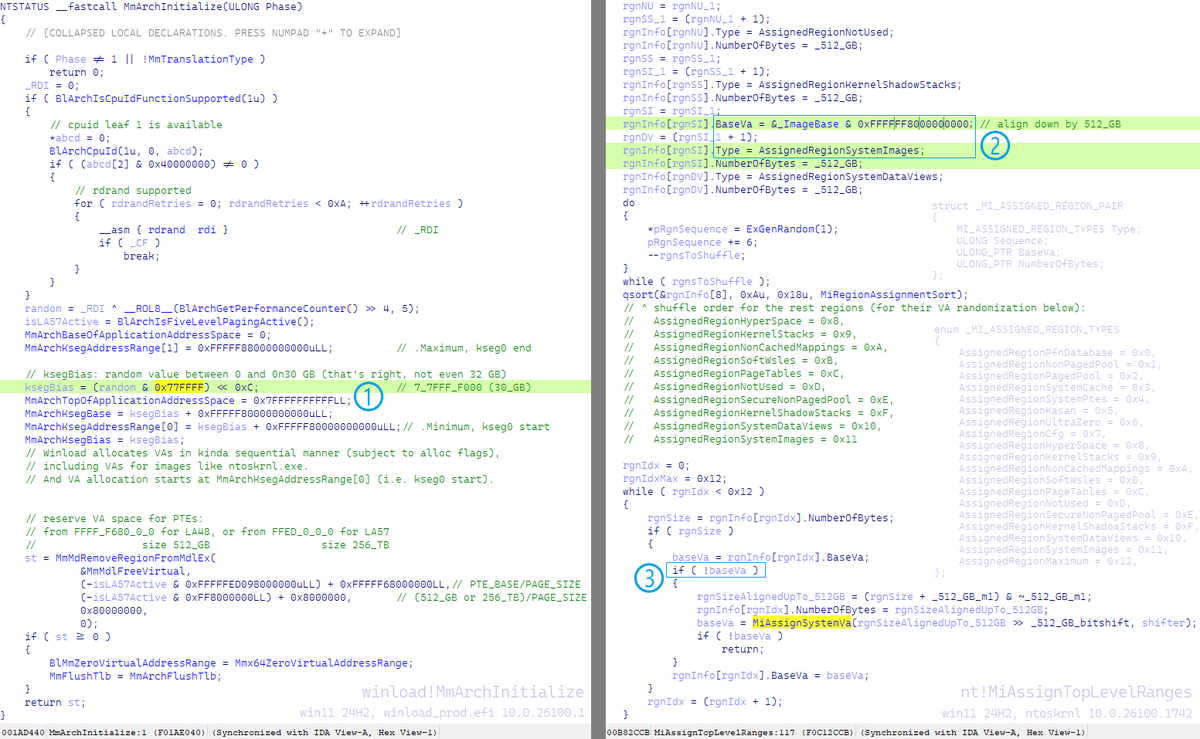
Task: Select the 'MmArchKsegBase = ksegBias +' line
Action: click(177, 412)
